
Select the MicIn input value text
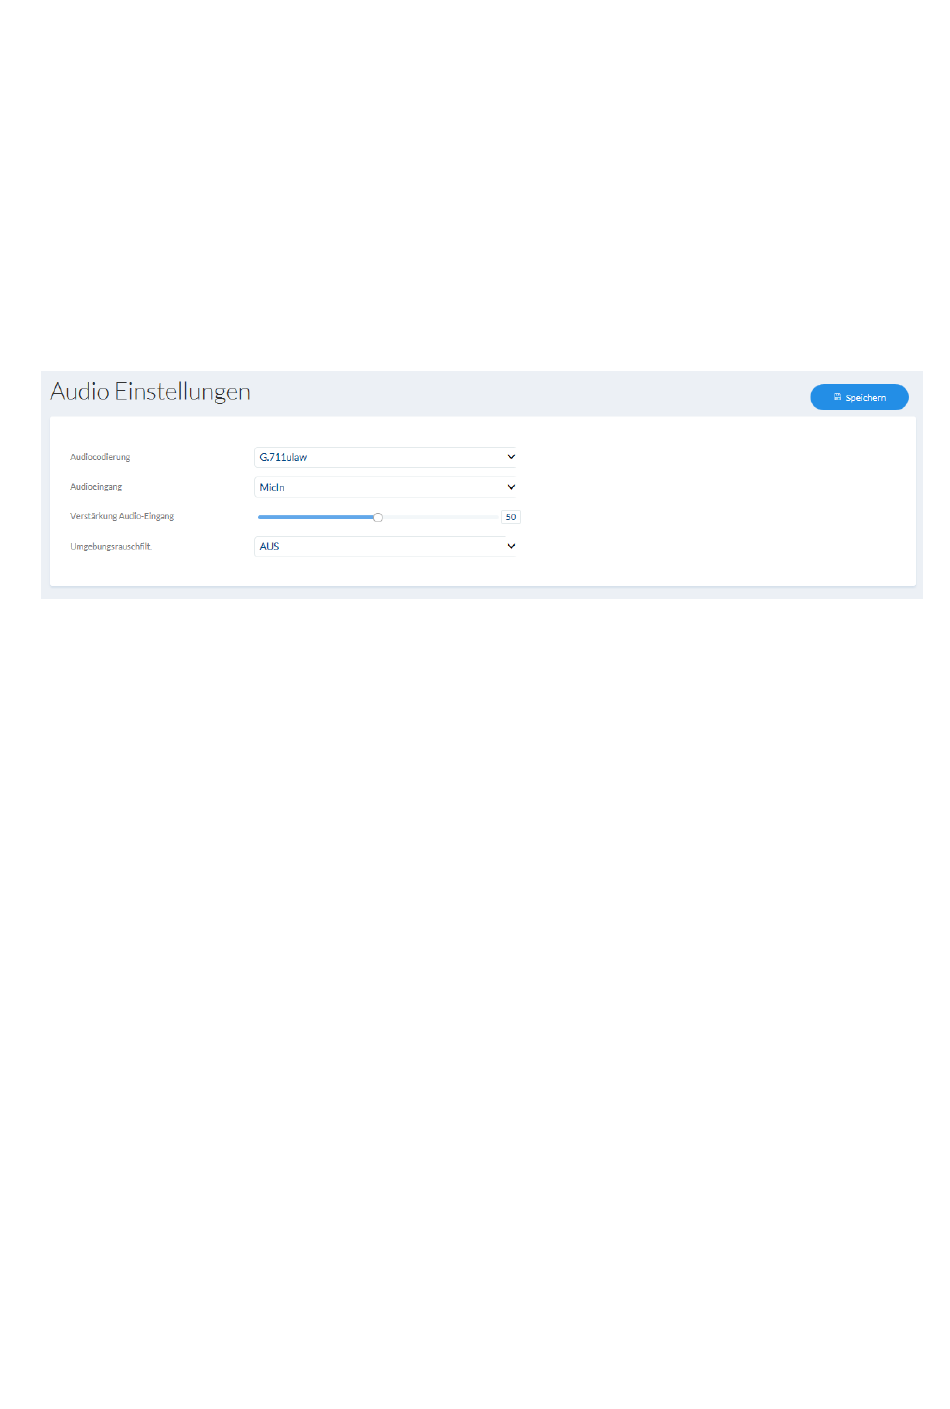(272, 487)
